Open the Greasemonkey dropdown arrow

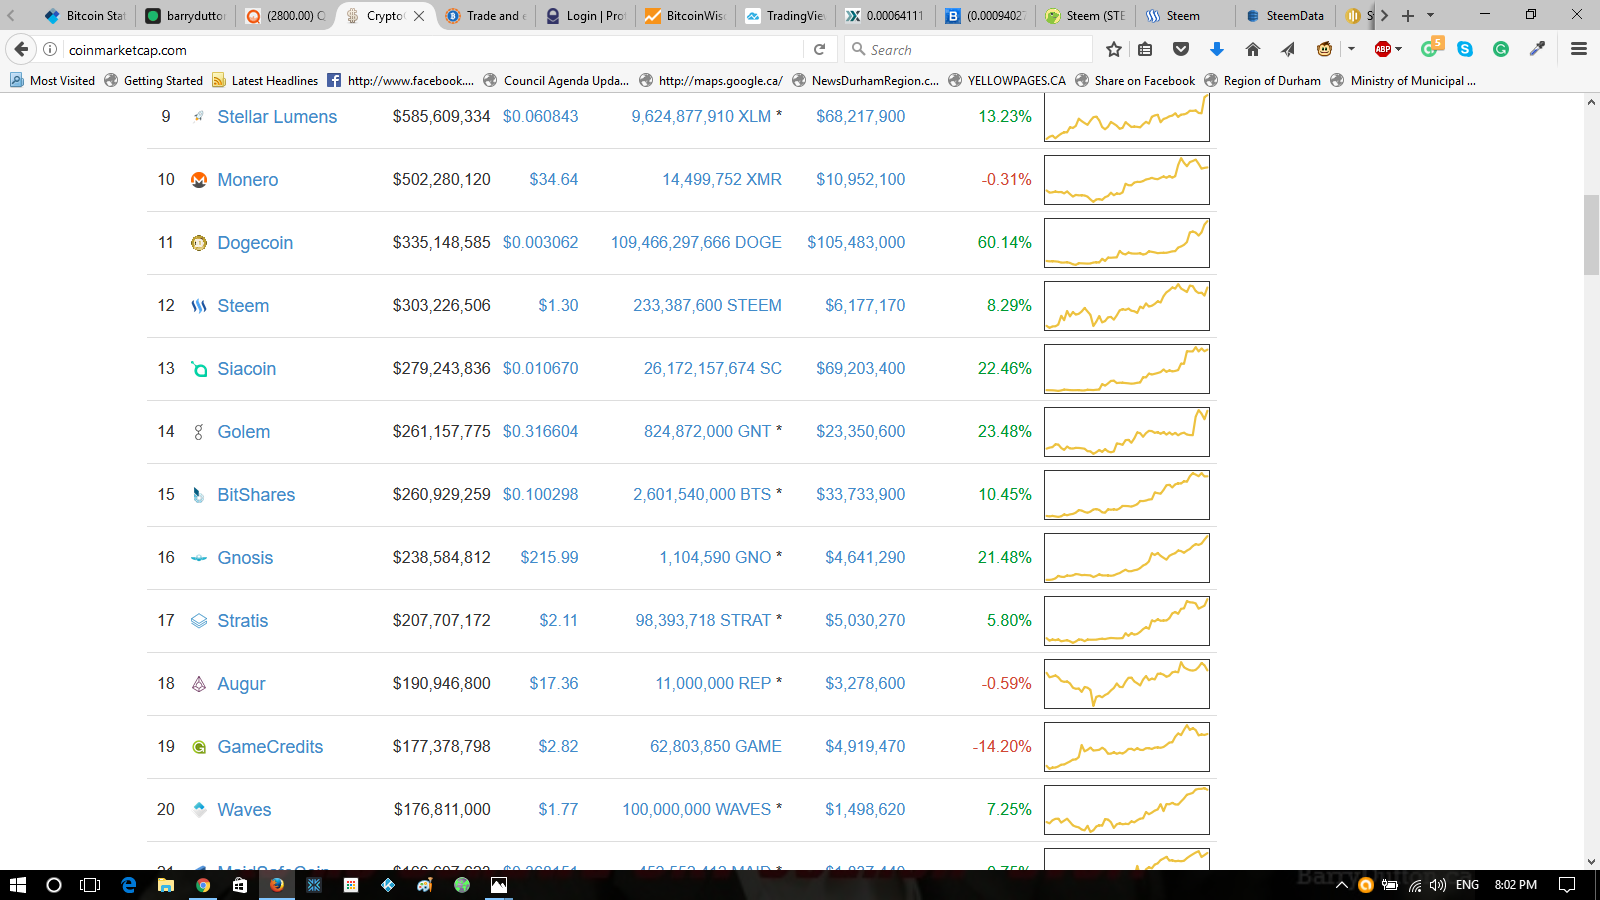1351,49
